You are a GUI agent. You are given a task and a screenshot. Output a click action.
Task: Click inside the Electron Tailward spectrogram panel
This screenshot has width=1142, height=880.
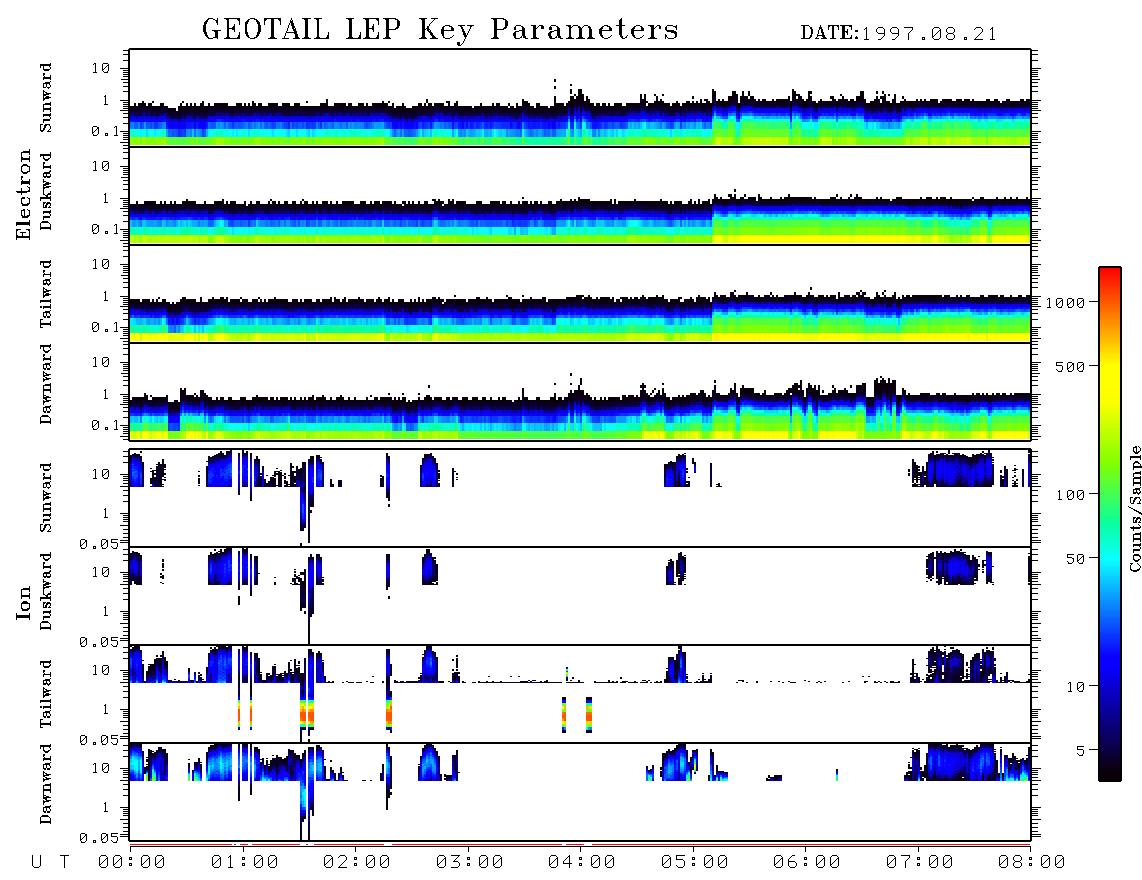[580, 294]
